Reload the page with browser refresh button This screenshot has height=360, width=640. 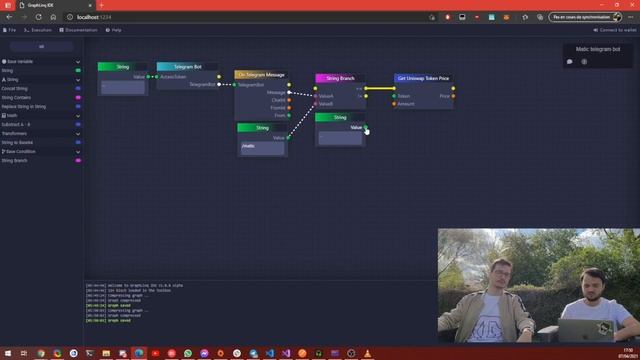pyautogui.click(x=38, y=17)
